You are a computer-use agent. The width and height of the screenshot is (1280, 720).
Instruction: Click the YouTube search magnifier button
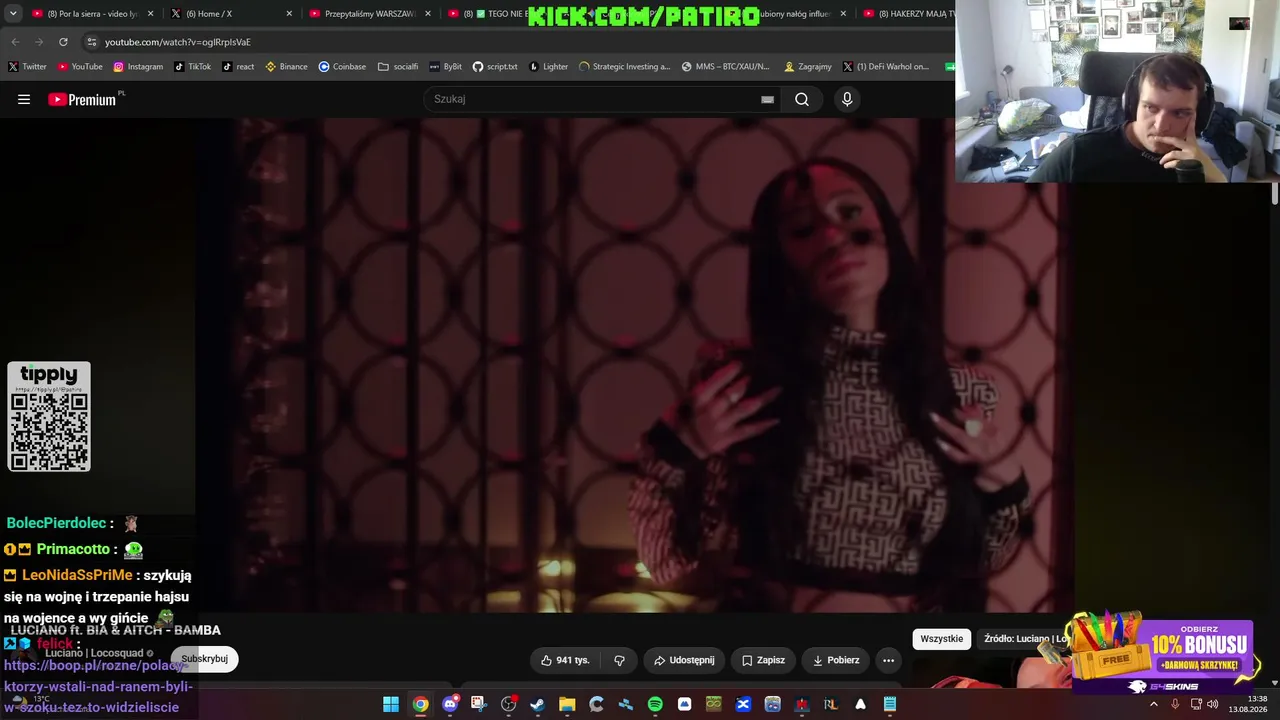point(802,99)
